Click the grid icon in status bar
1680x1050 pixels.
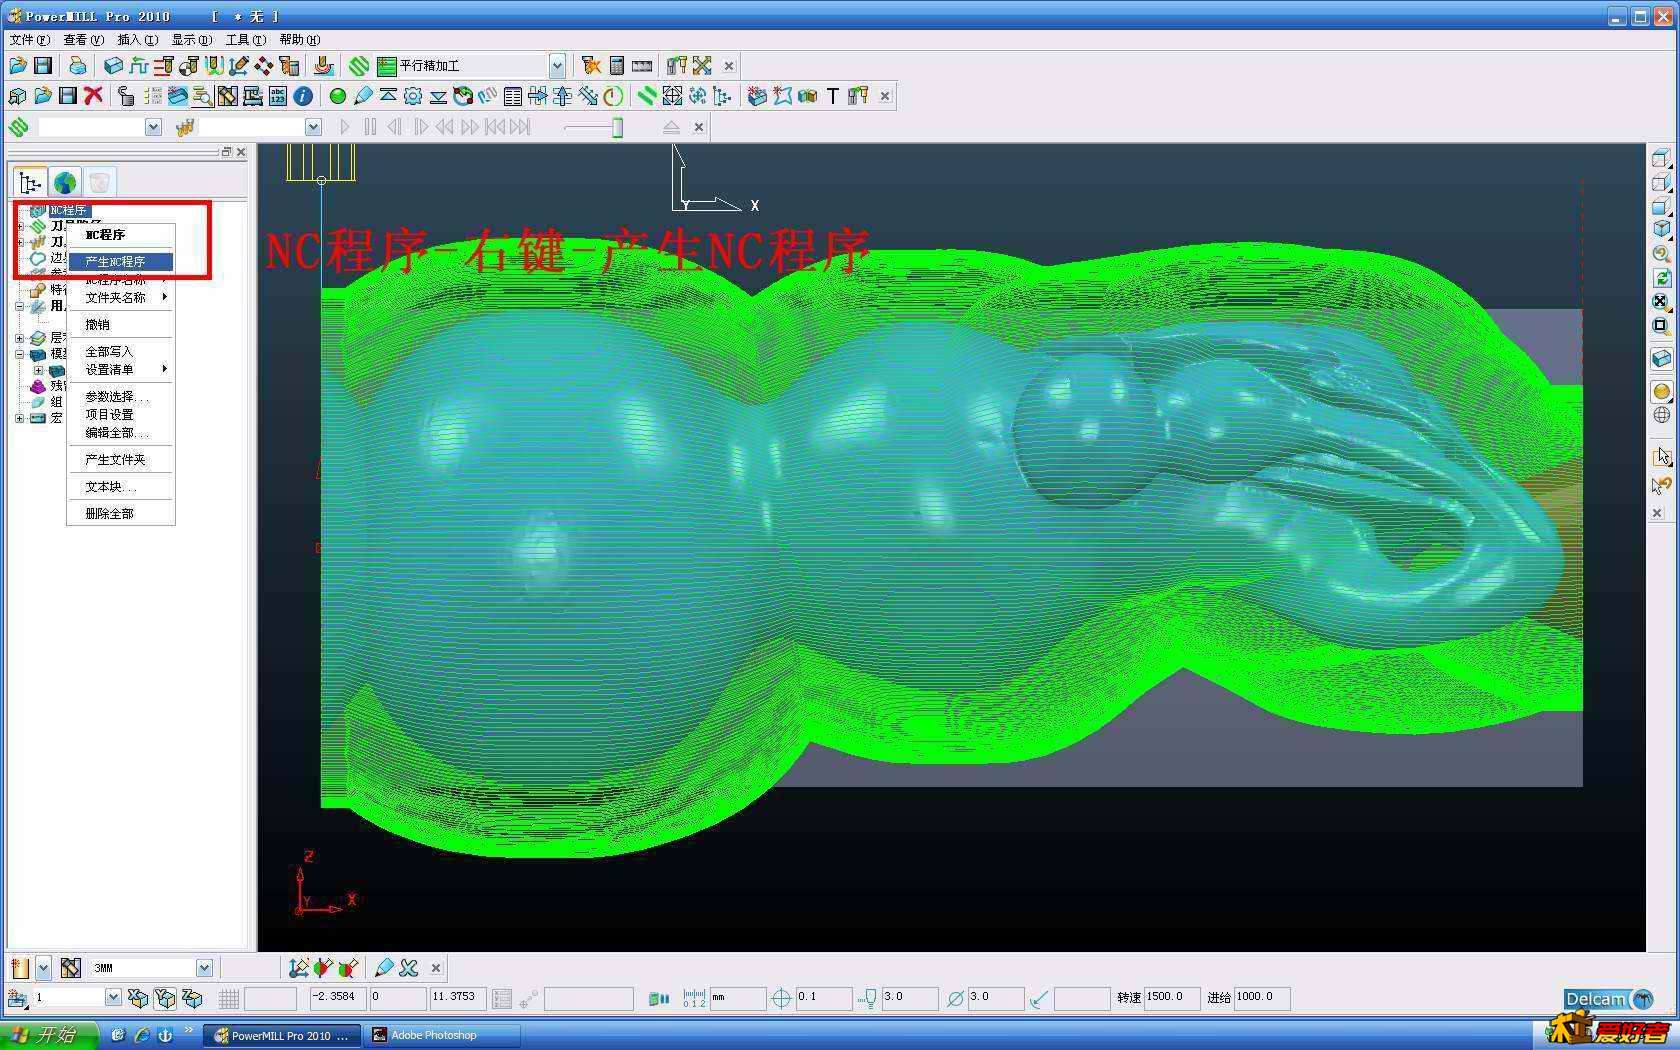tap(228, 999)
